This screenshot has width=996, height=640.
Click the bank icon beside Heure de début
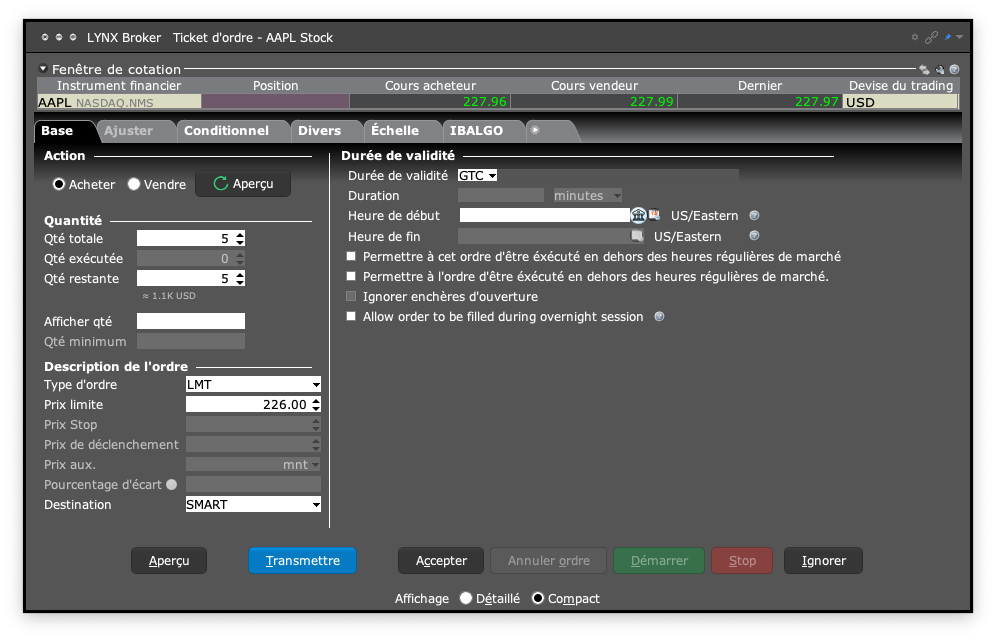click(638, 215)
